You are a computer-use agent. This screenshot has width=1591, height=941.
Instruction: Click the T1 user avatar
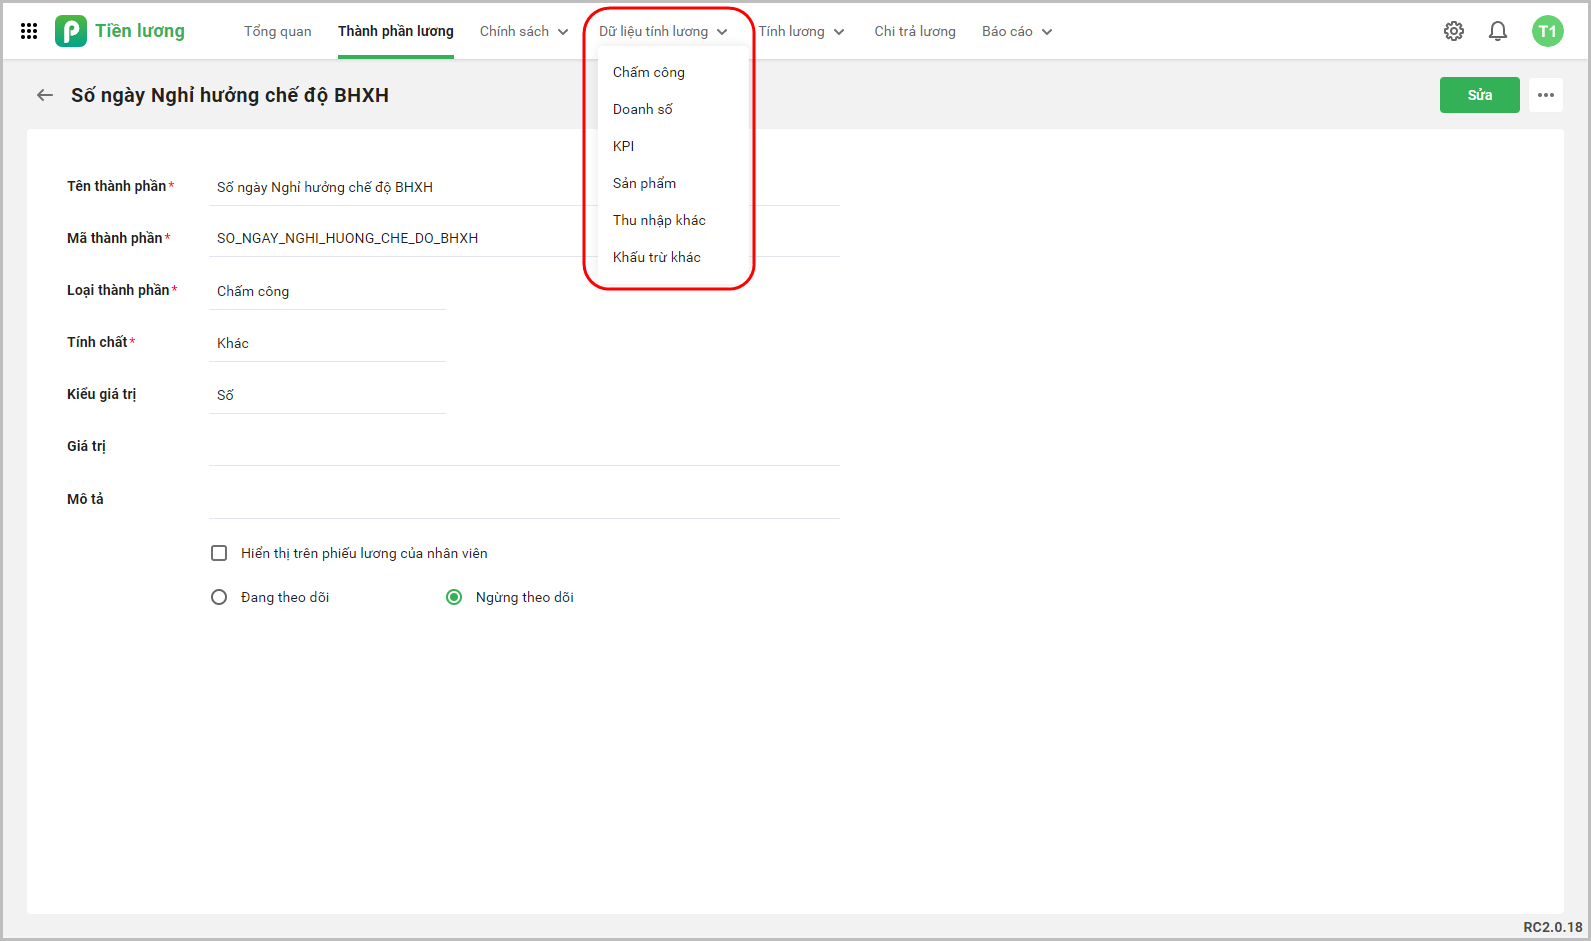pyautogui.click(x=1546, y=31)
